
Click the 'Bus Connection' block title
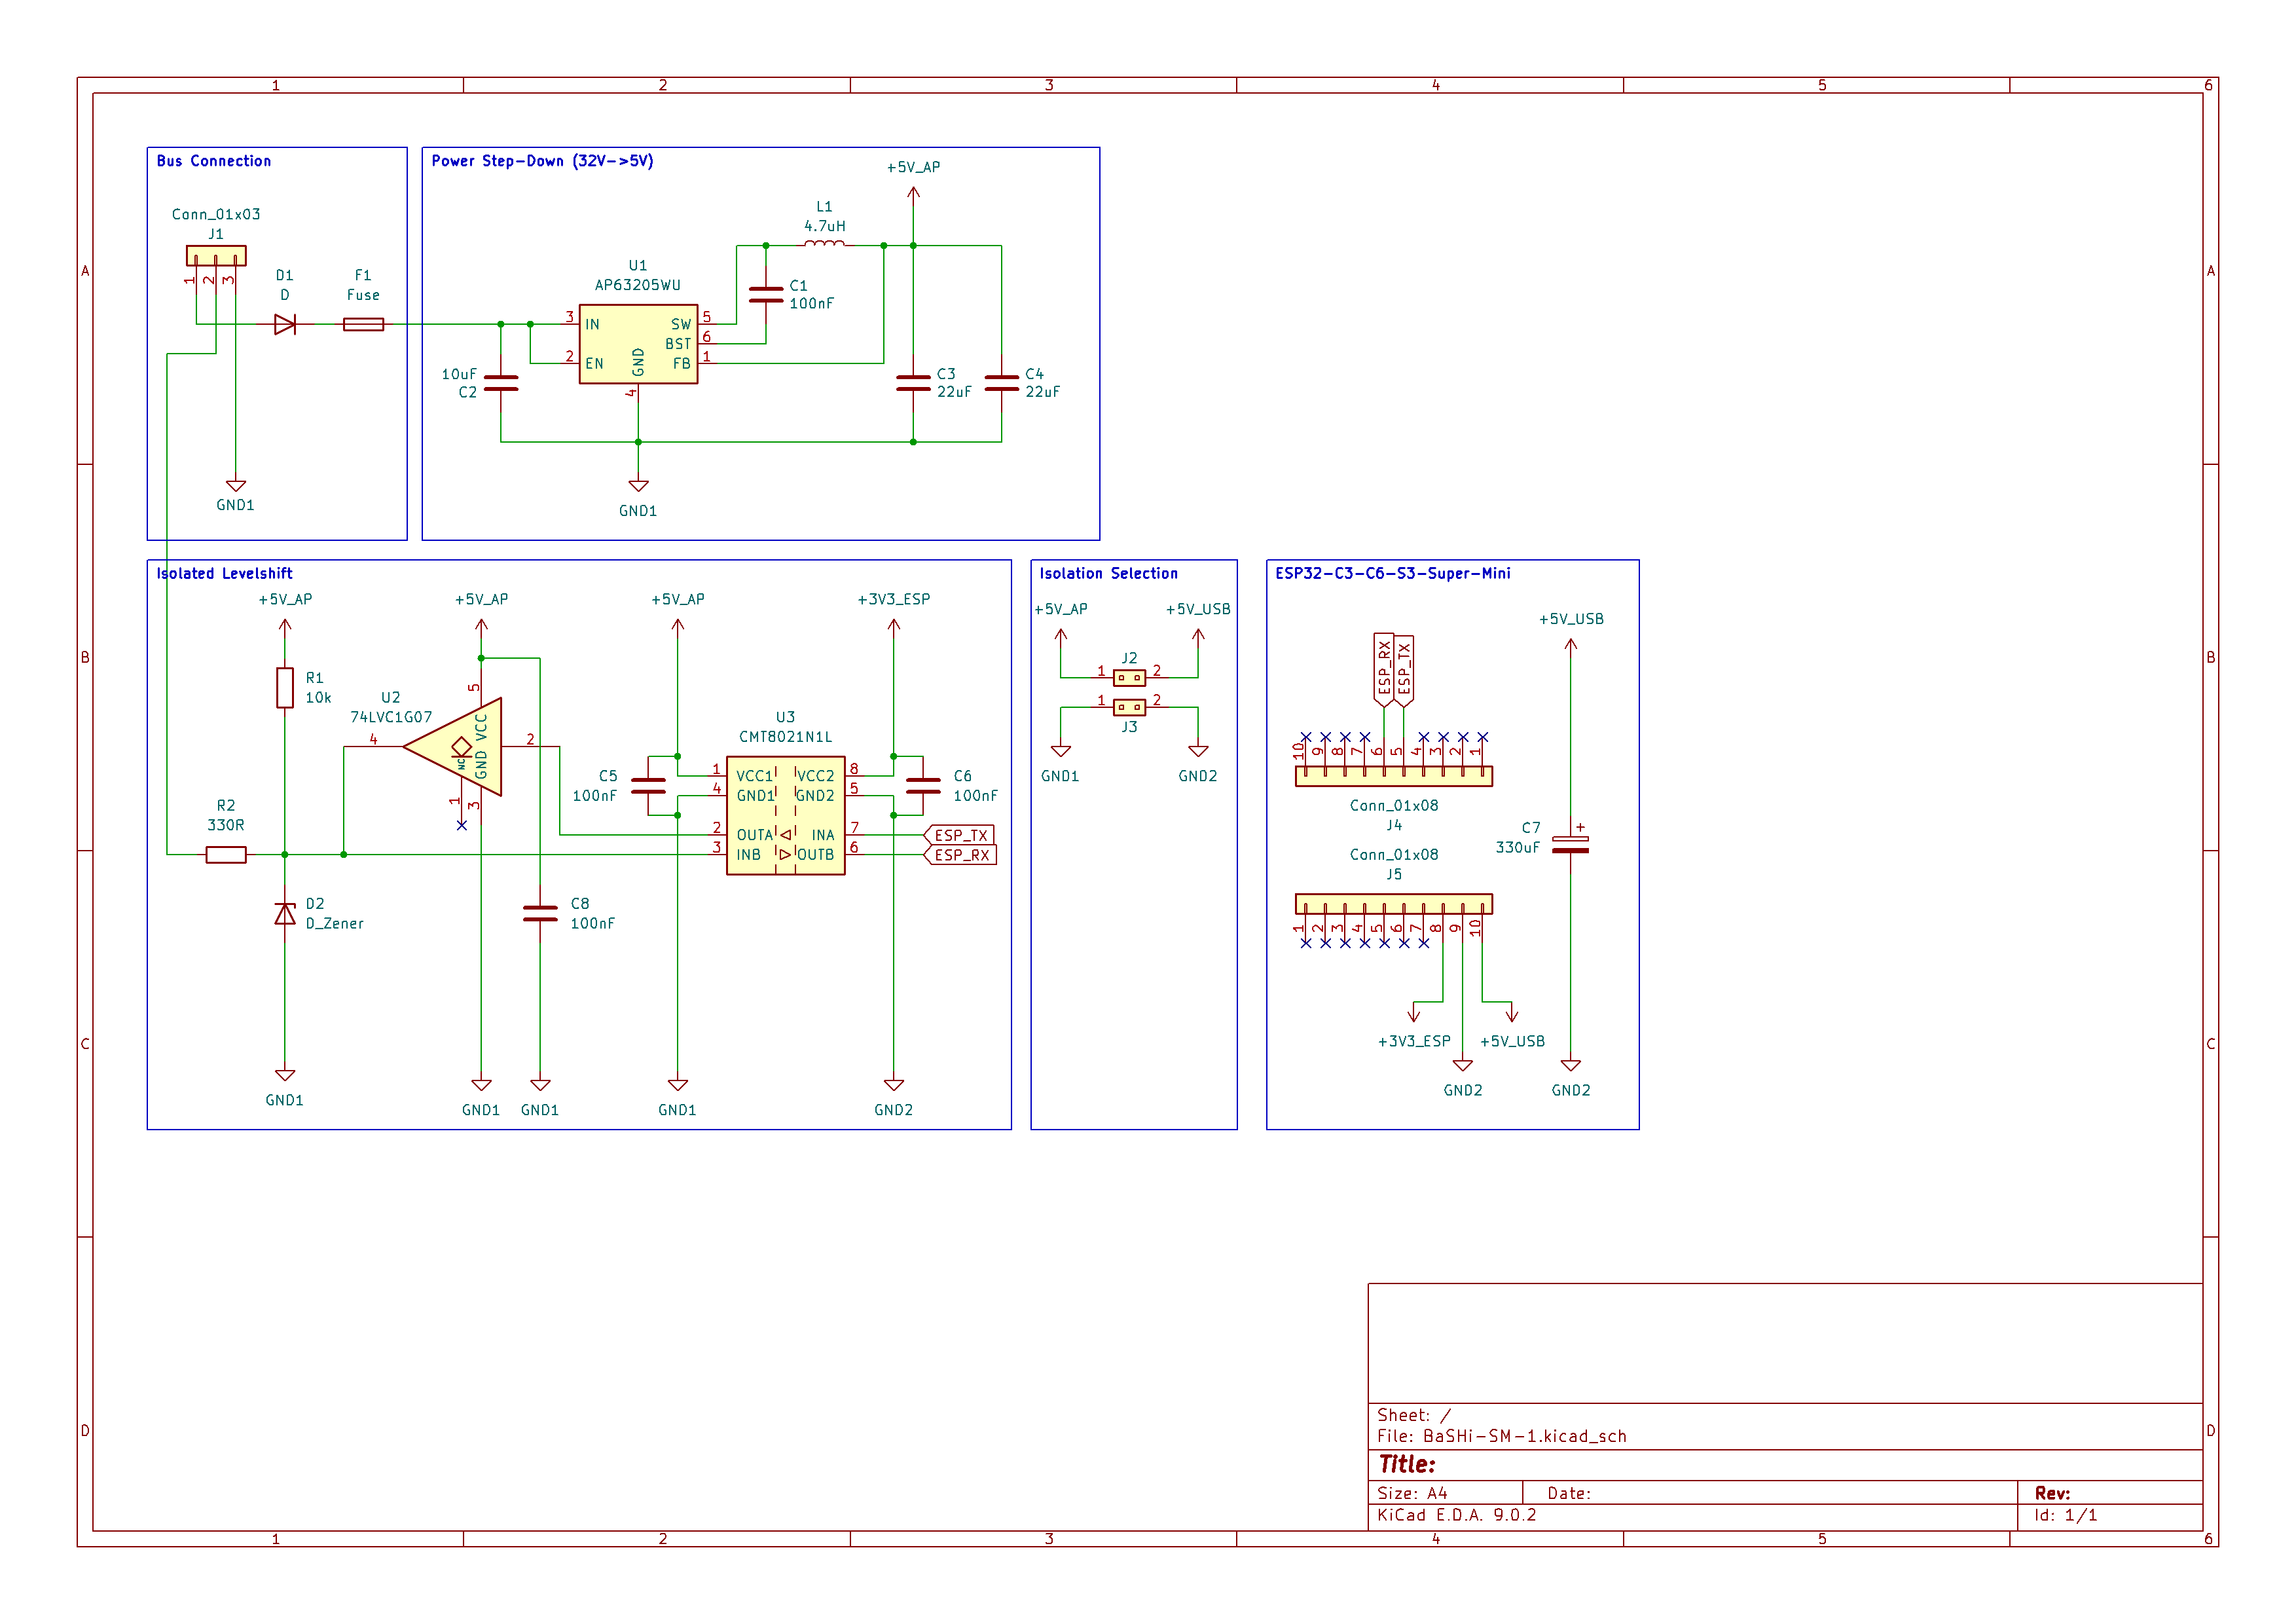(x=214, y=161)
